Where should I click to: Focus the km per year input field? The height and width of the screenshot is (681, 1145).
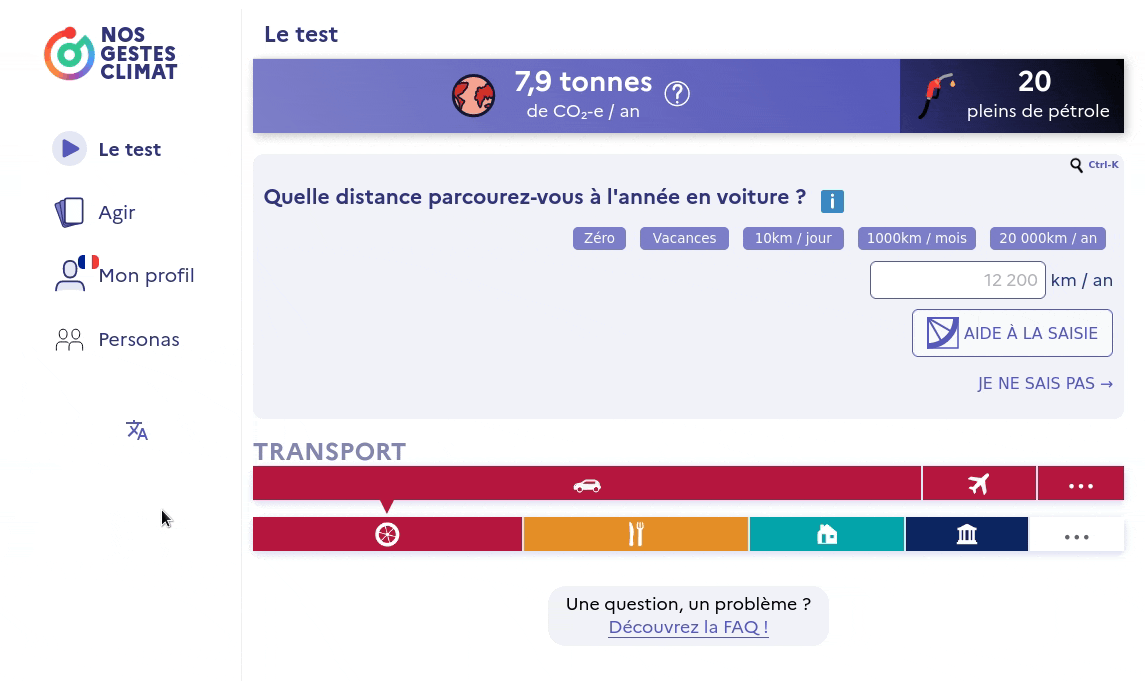tap(957, 280)
